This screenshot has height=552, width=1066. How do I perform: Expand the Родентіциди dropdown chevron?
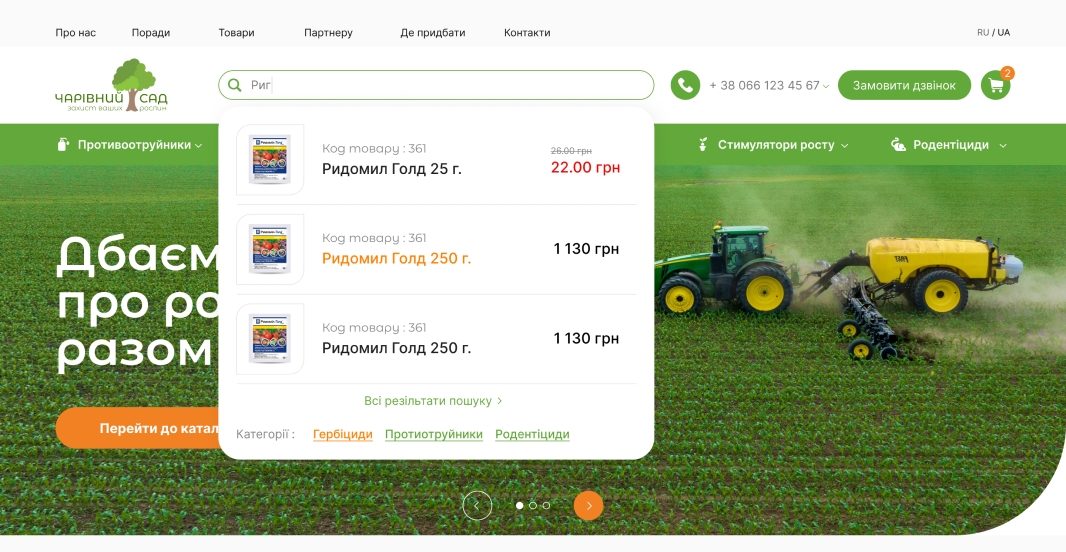click(1003, 145)
